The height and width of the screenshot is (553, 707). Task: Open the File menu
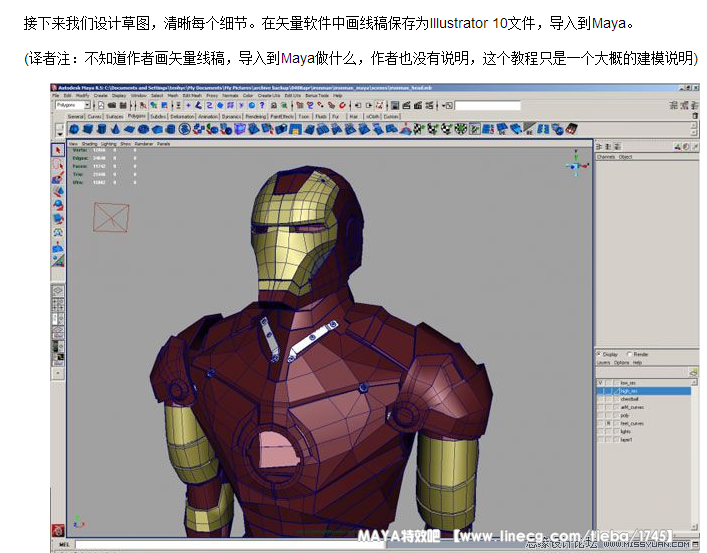pyautogui.click(x=55, y=96)
